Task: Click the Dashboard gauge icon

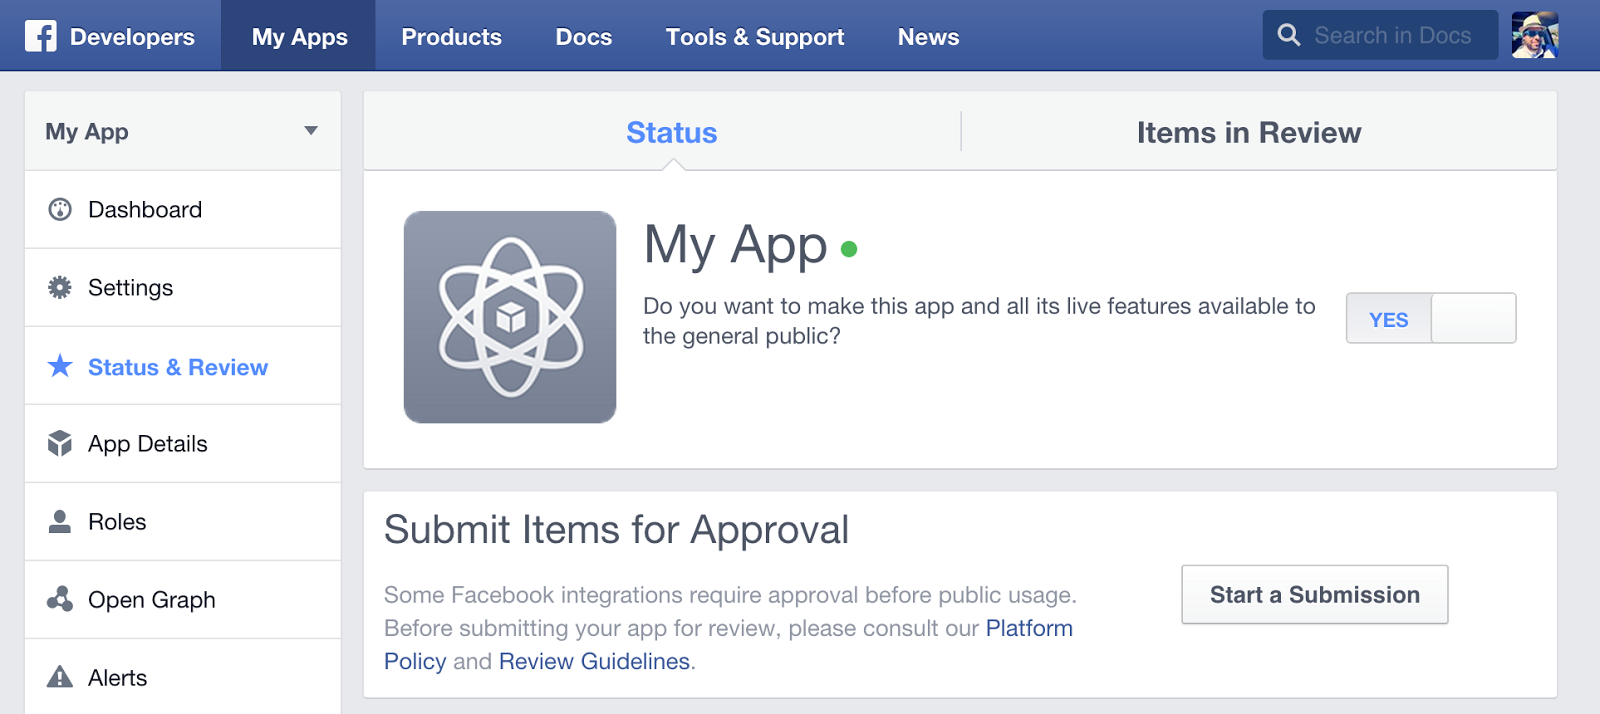Action: click(x=60, y=209)
